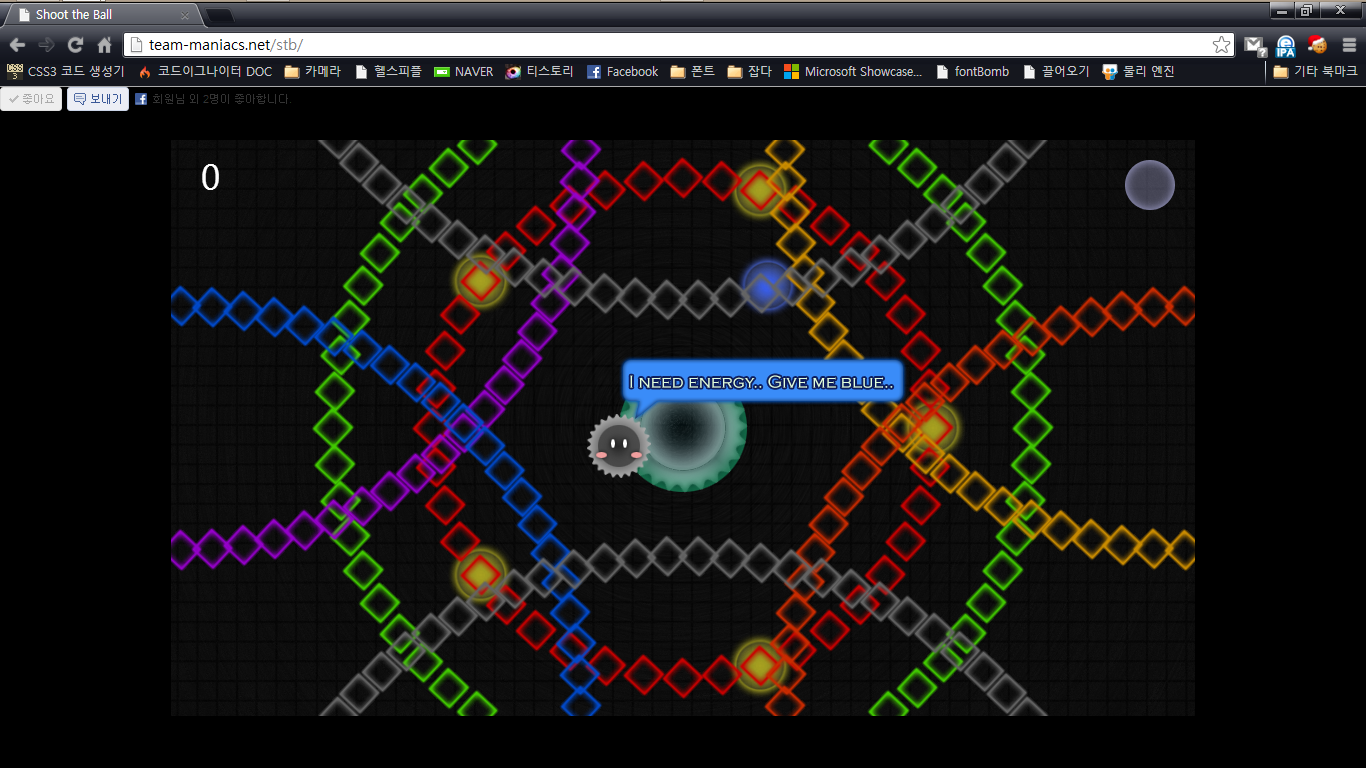This screenshot has width=1366, height=768.
Task: Open the CSS3 코드 생성기 bookmark
Action: pos(66,71)
